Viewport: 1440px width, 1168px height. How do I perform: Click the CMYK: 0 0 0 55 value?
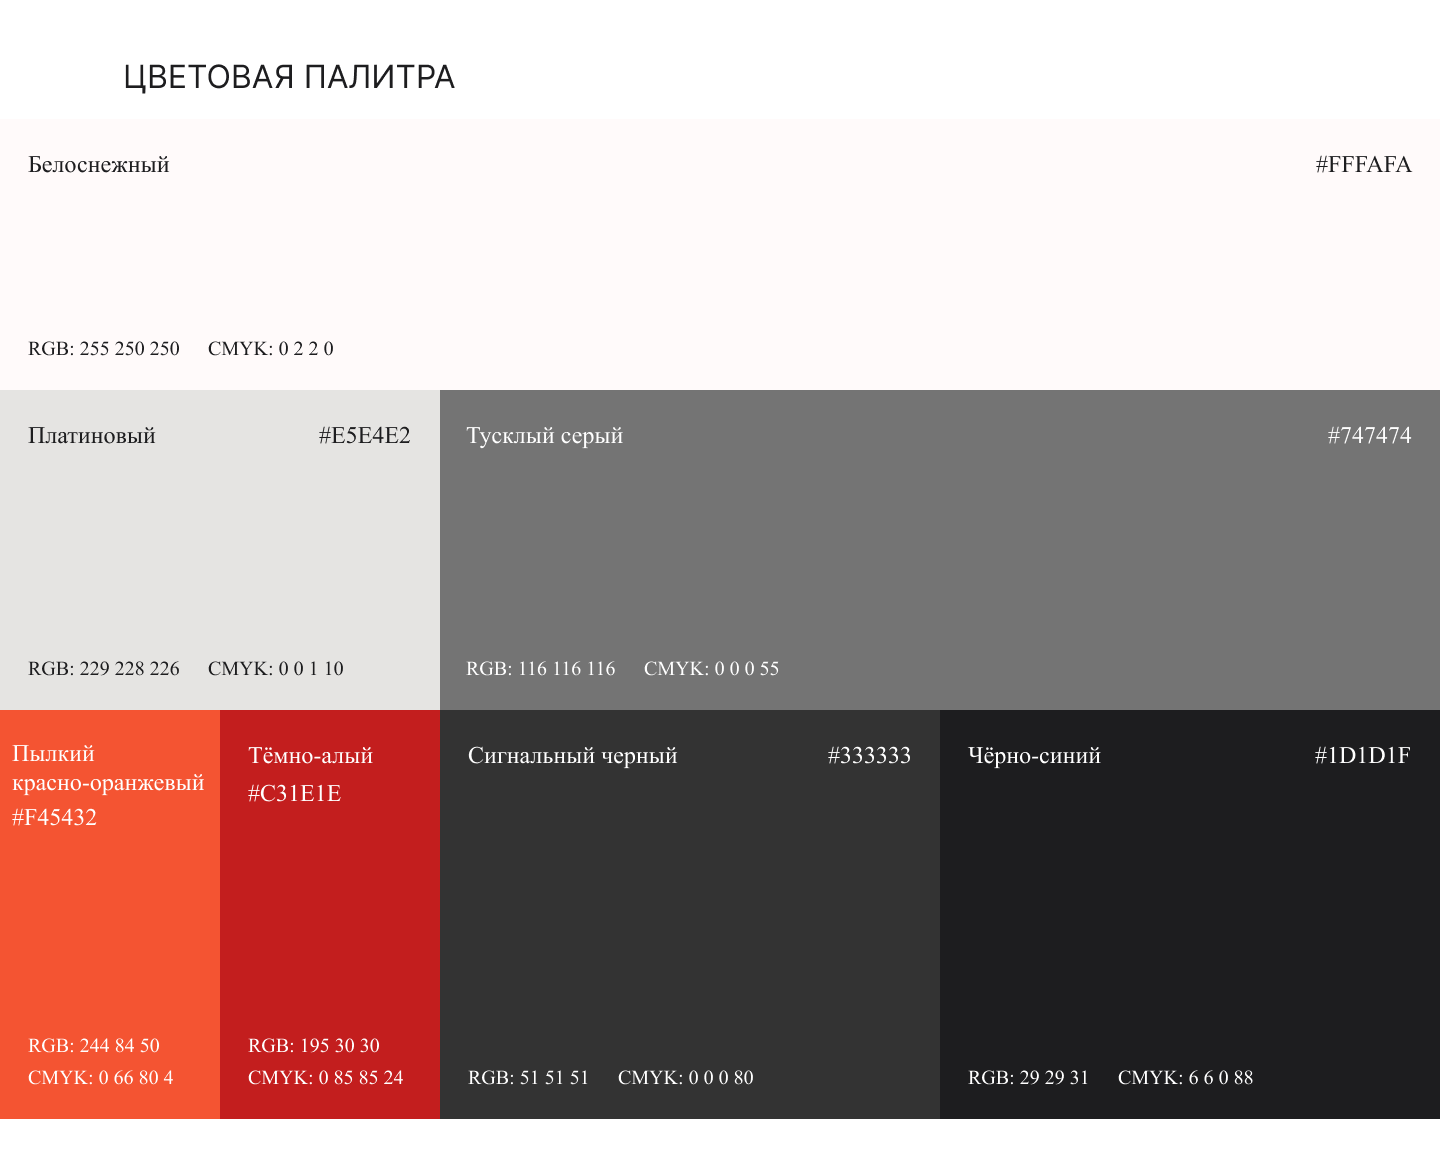[711, 669]
